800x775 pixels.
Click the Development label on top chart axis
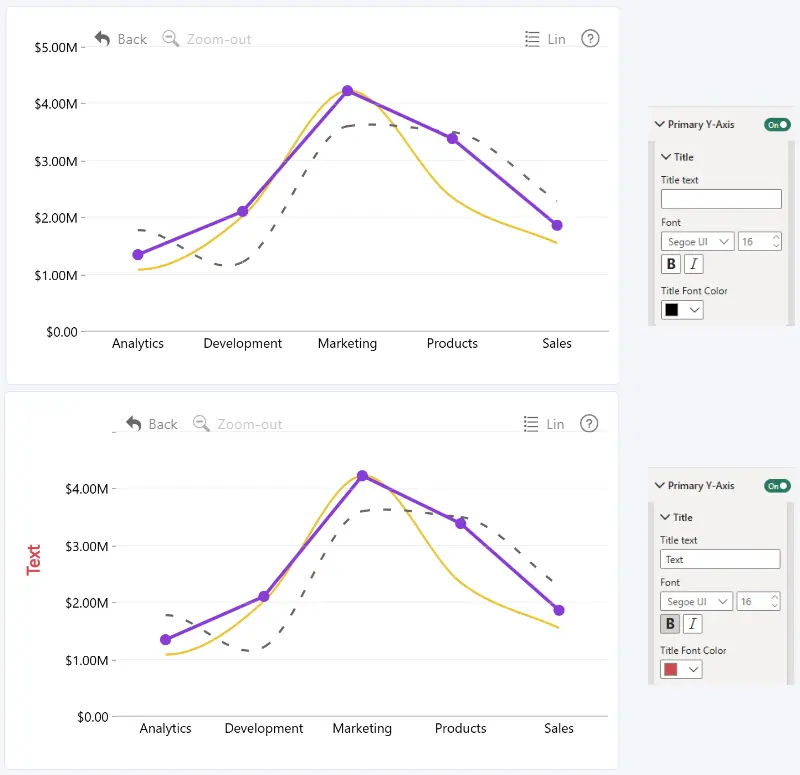click(x=242, y=343)
